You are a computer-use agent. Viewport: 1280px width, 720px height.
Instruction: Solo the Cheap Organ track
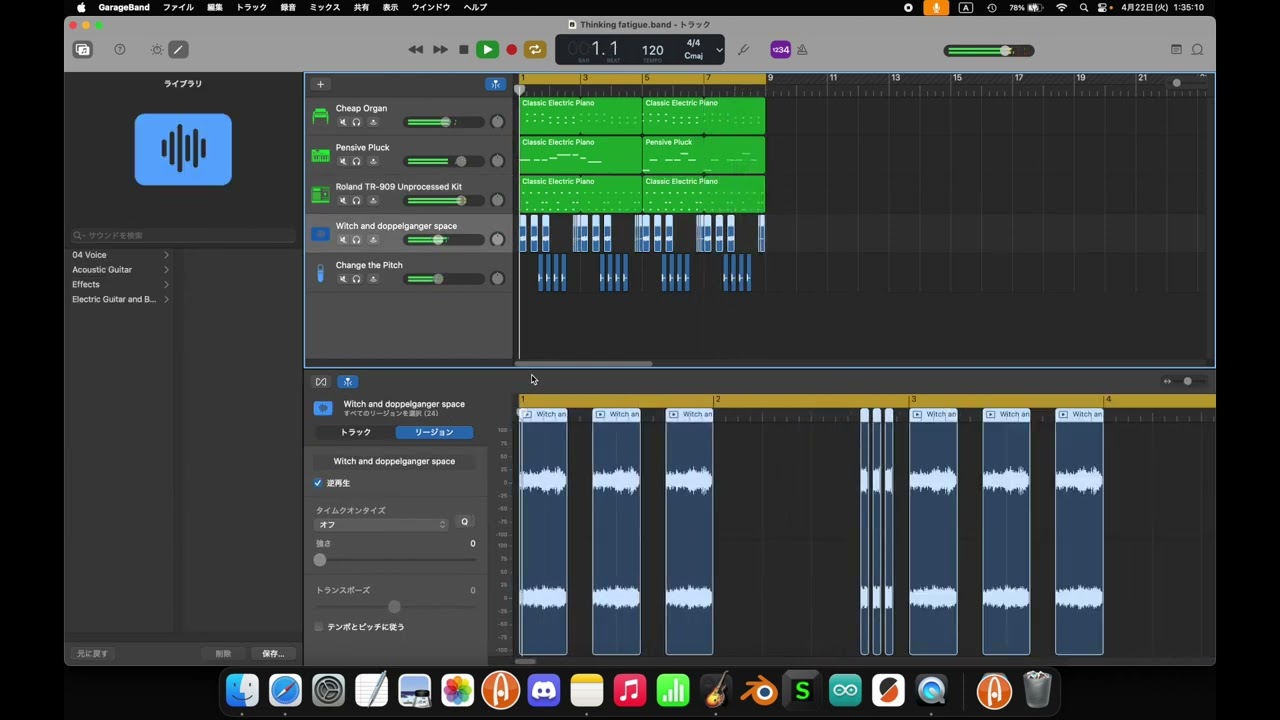coord(356,122)
